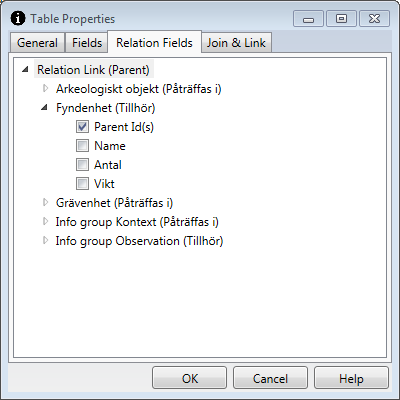Tick the Antal checkbox

82,165
